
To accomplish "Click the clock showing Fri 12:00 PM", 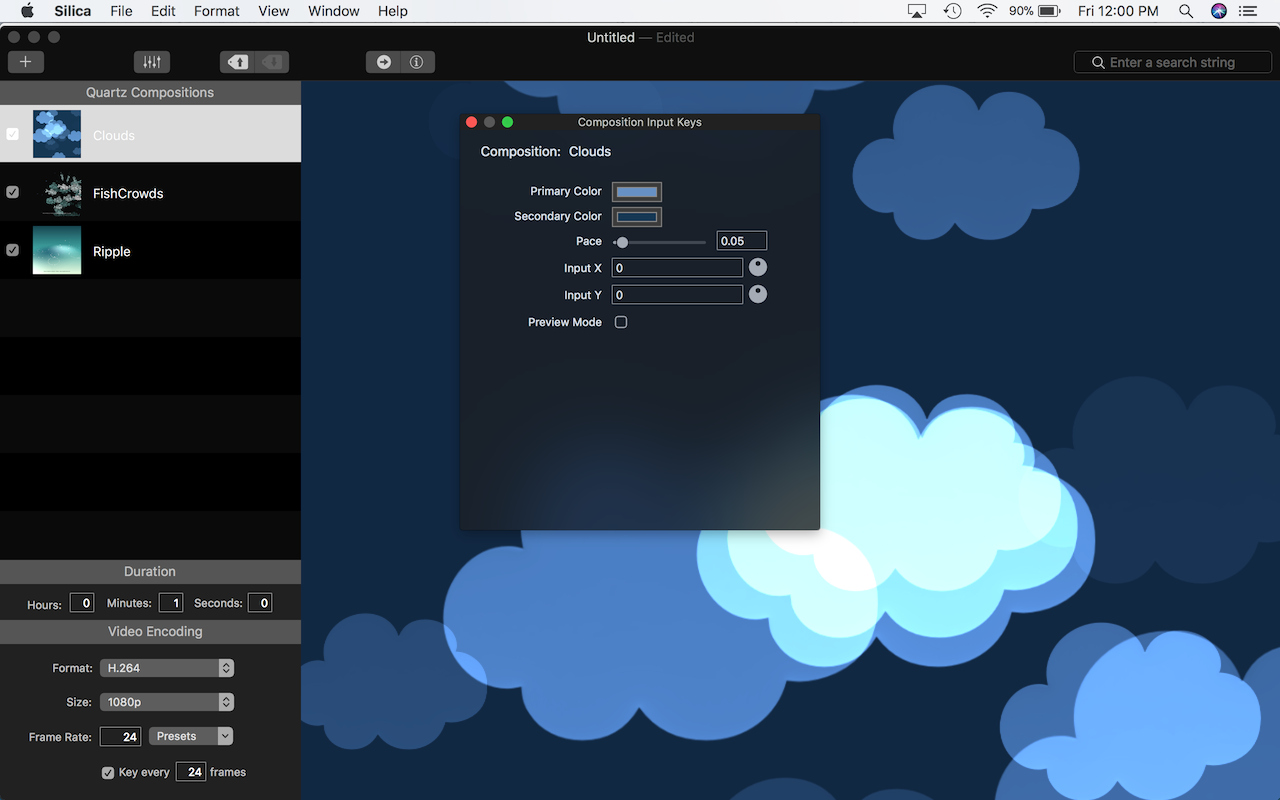I will coord(1119,11).
